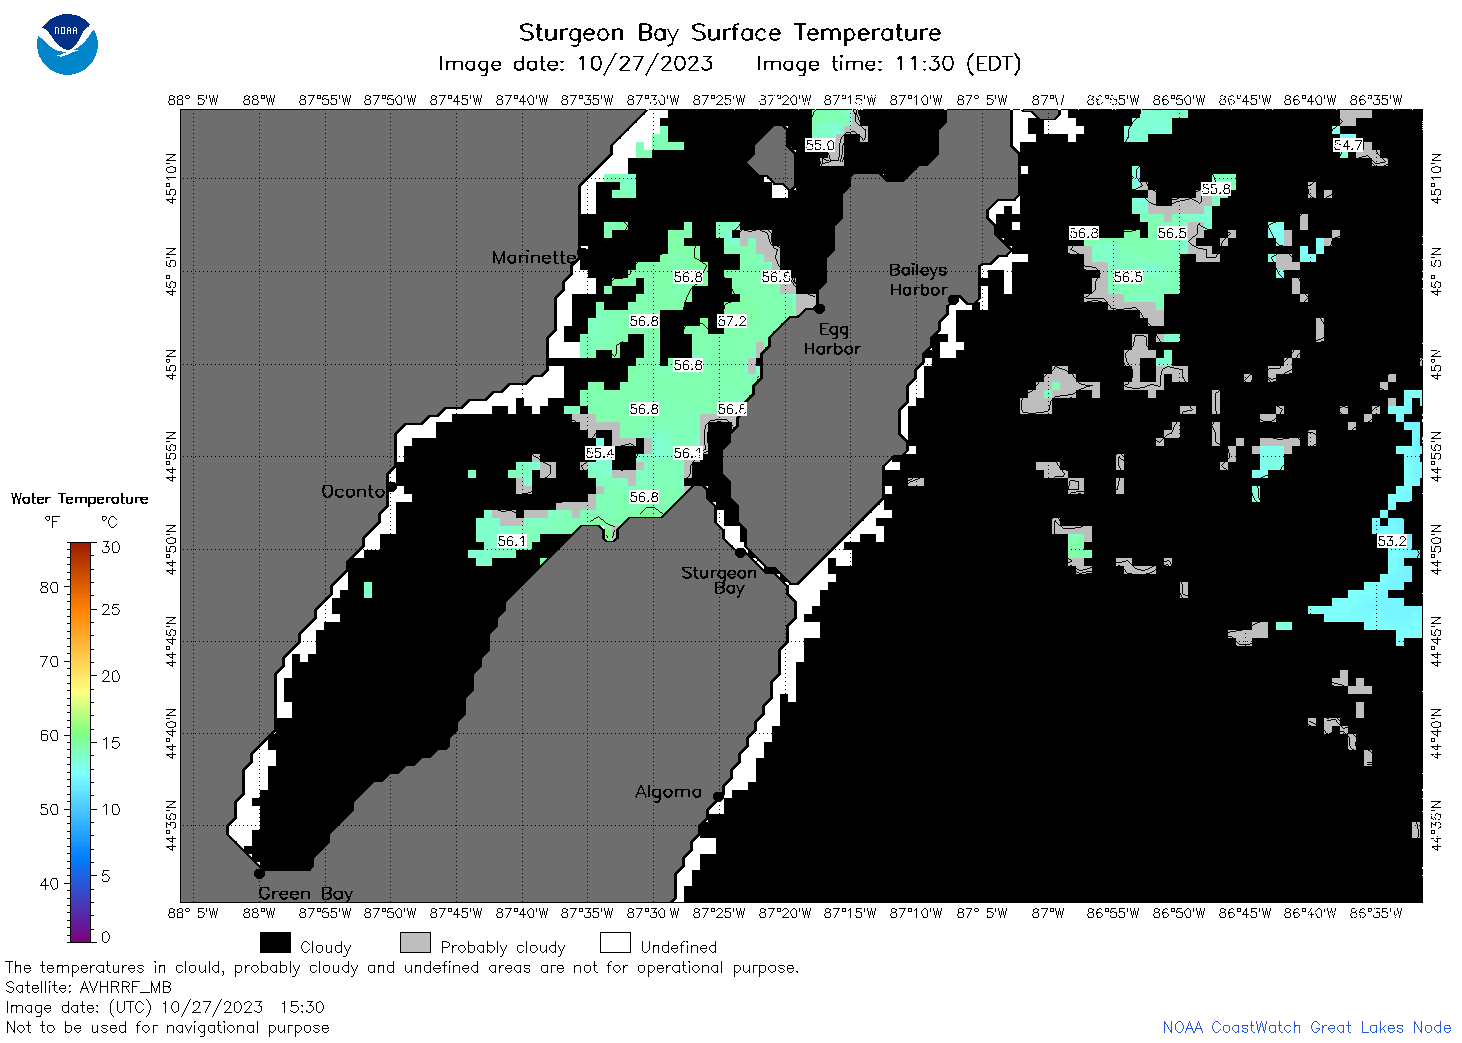Click the Undefined legend label
Image resolution: width=1462 pixels, height=1043 pixels.
click(679, 947)
